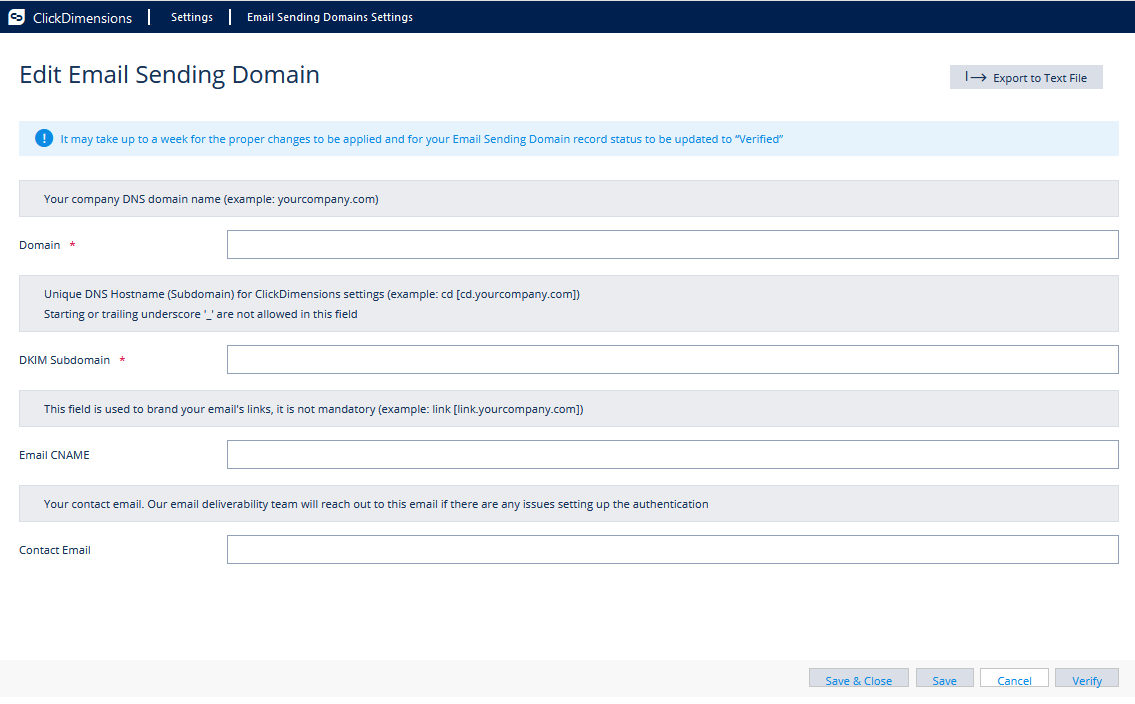Focus the Domain input field
This screenshot has width=1135, height=704.
(672, 245)
